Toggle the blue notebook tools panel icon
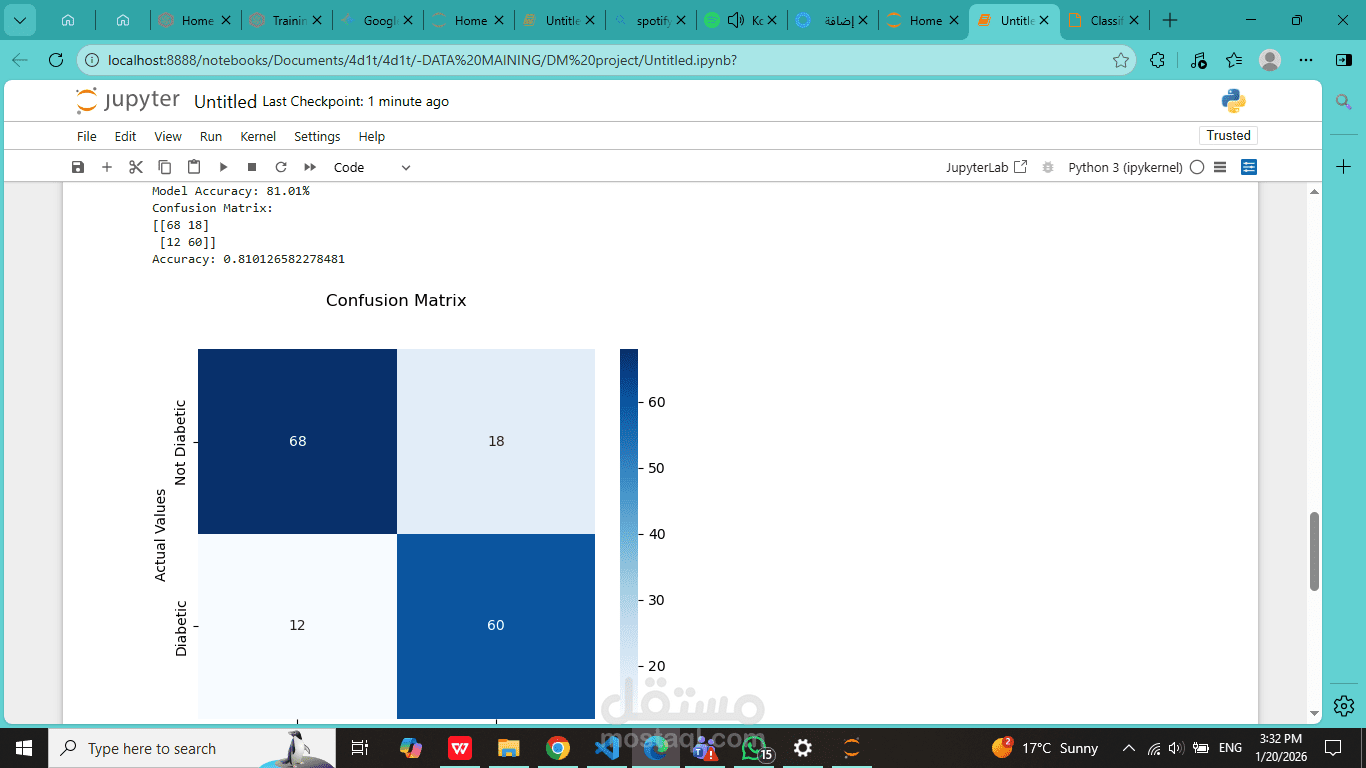Viewport: 1366px width, 768px height. (x=1249, y=167)
